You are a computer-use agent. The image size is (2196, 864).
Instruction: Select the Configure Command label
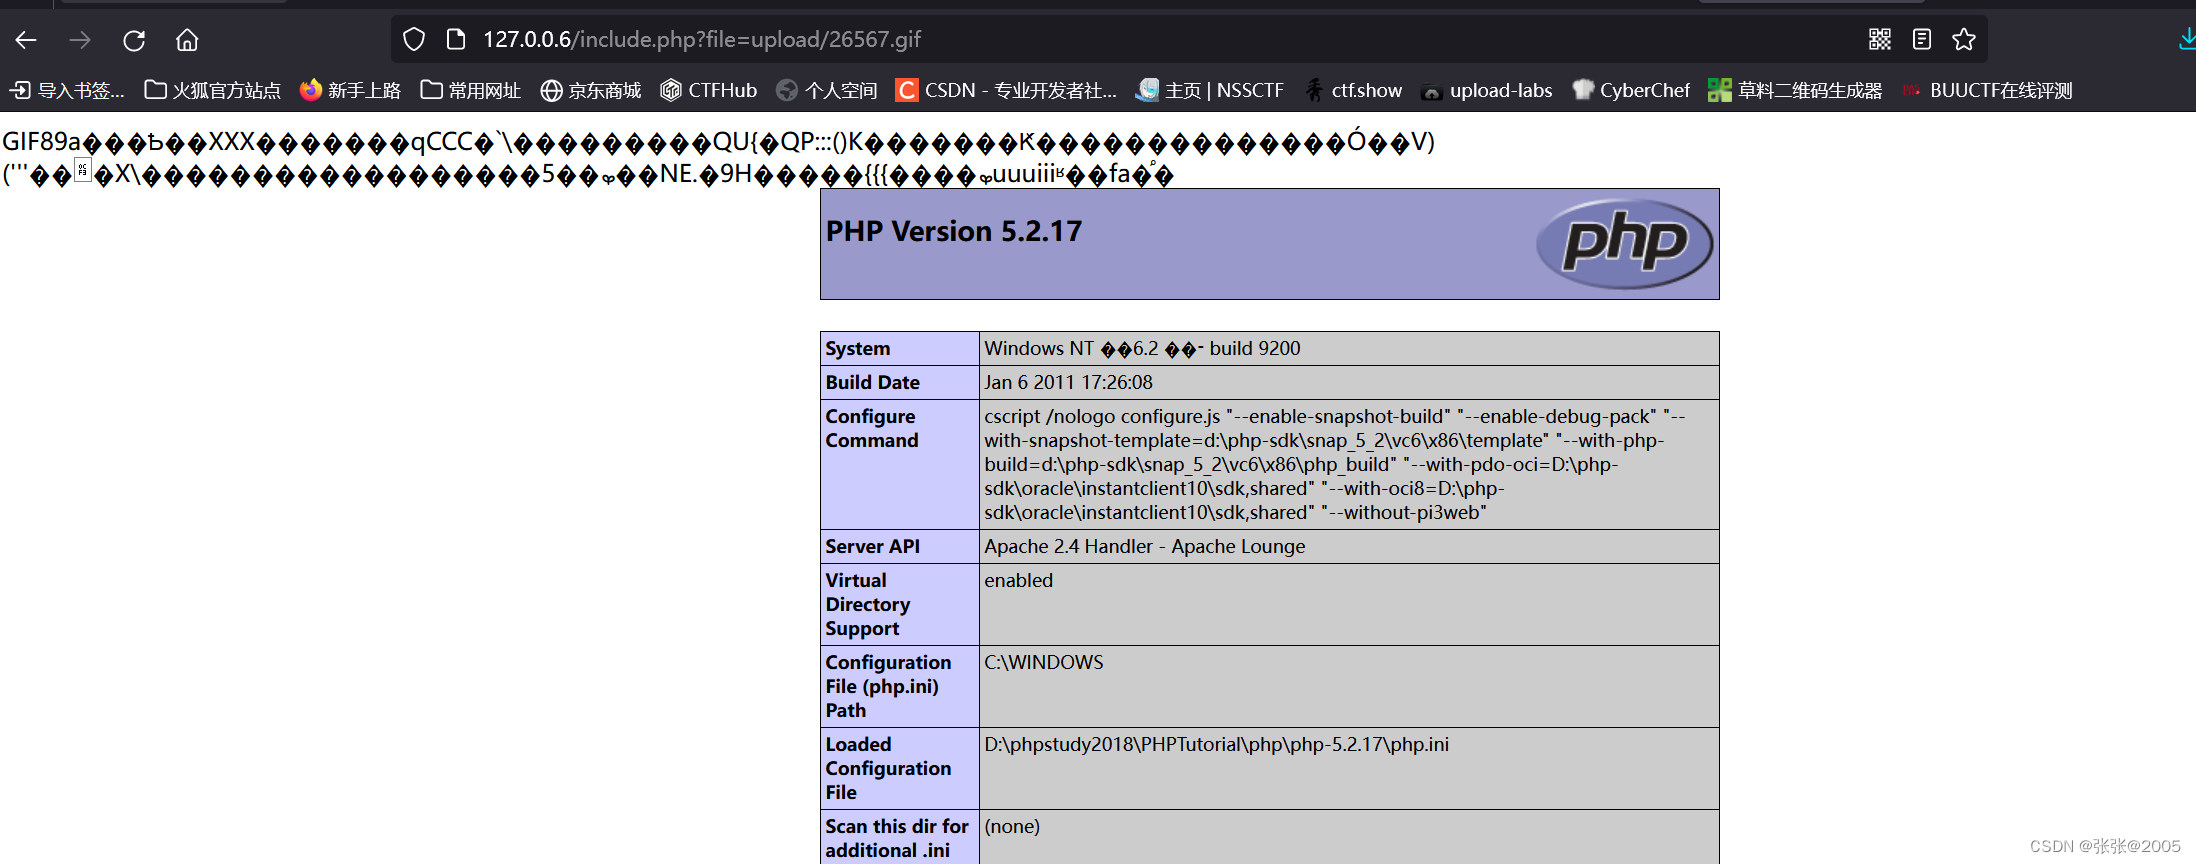(x=872, y=428)
